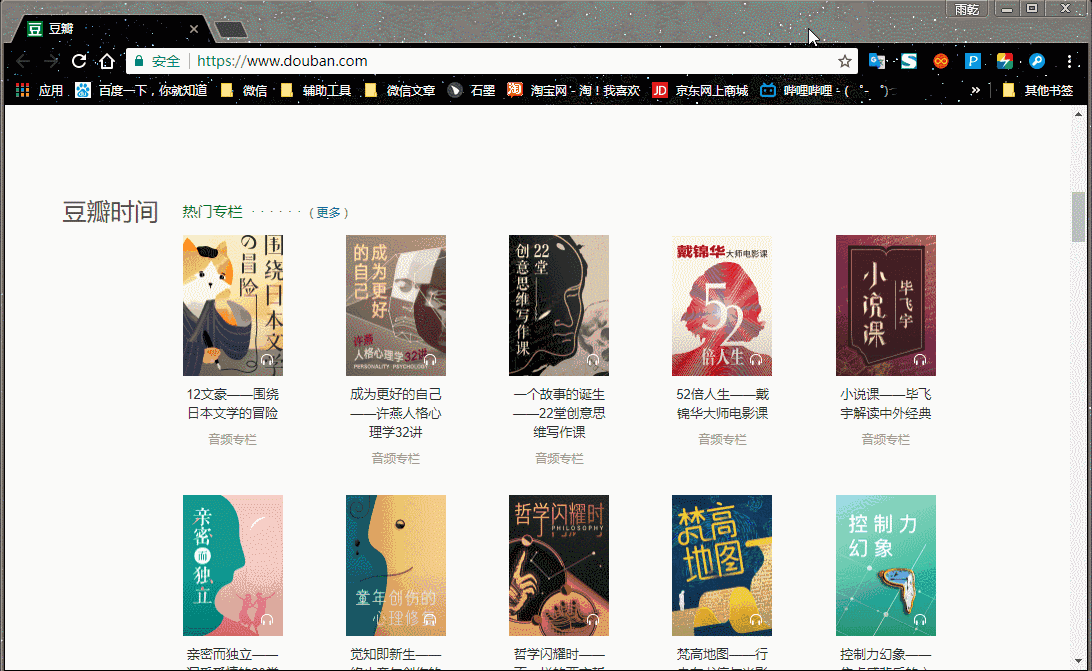Open the translate extension icon
Image resolution: width=1092 pixels, height=671 pixels.
877,61
